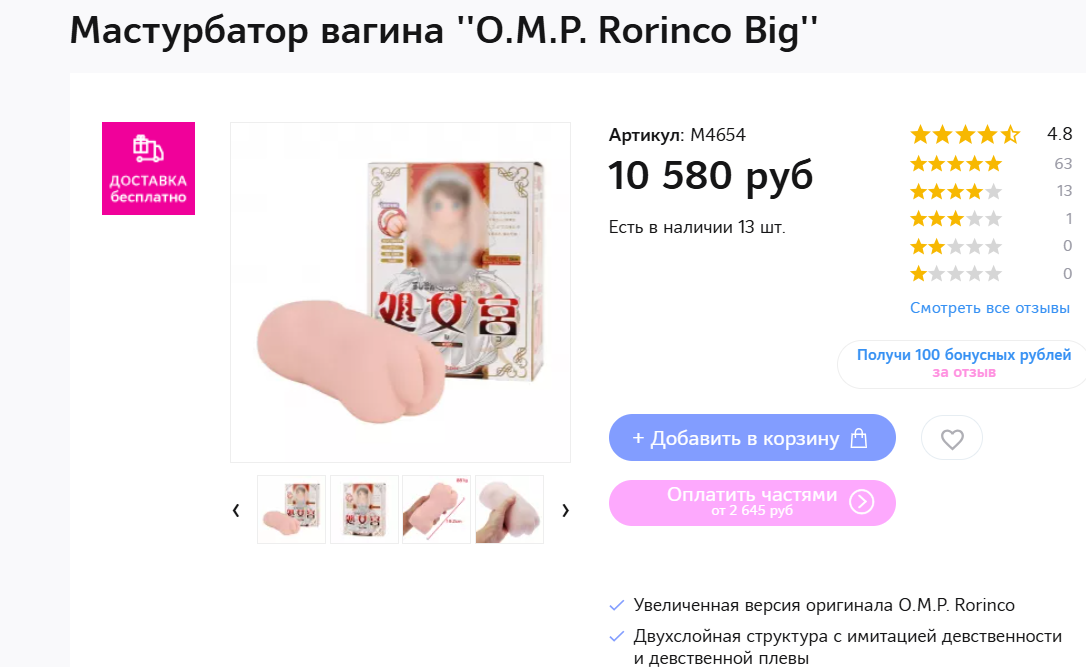Filter reviews by three-star row
The image size is (1086, 667).
(990, 219)
